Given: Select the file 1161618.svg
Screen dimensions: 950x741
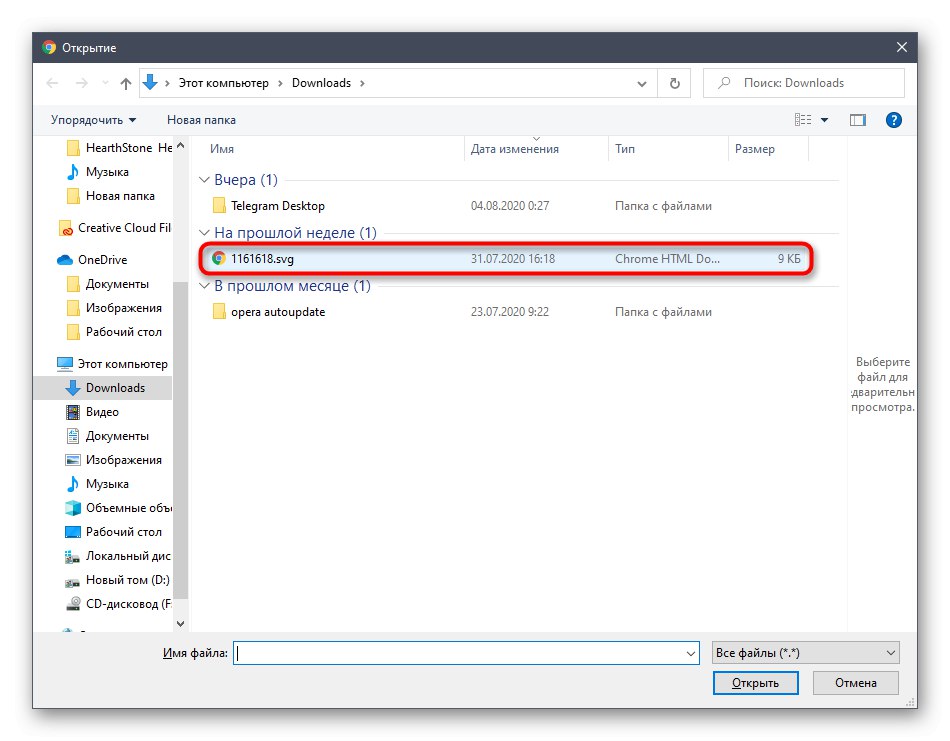Looking at the screenshot, I should (x=506, y=259).
